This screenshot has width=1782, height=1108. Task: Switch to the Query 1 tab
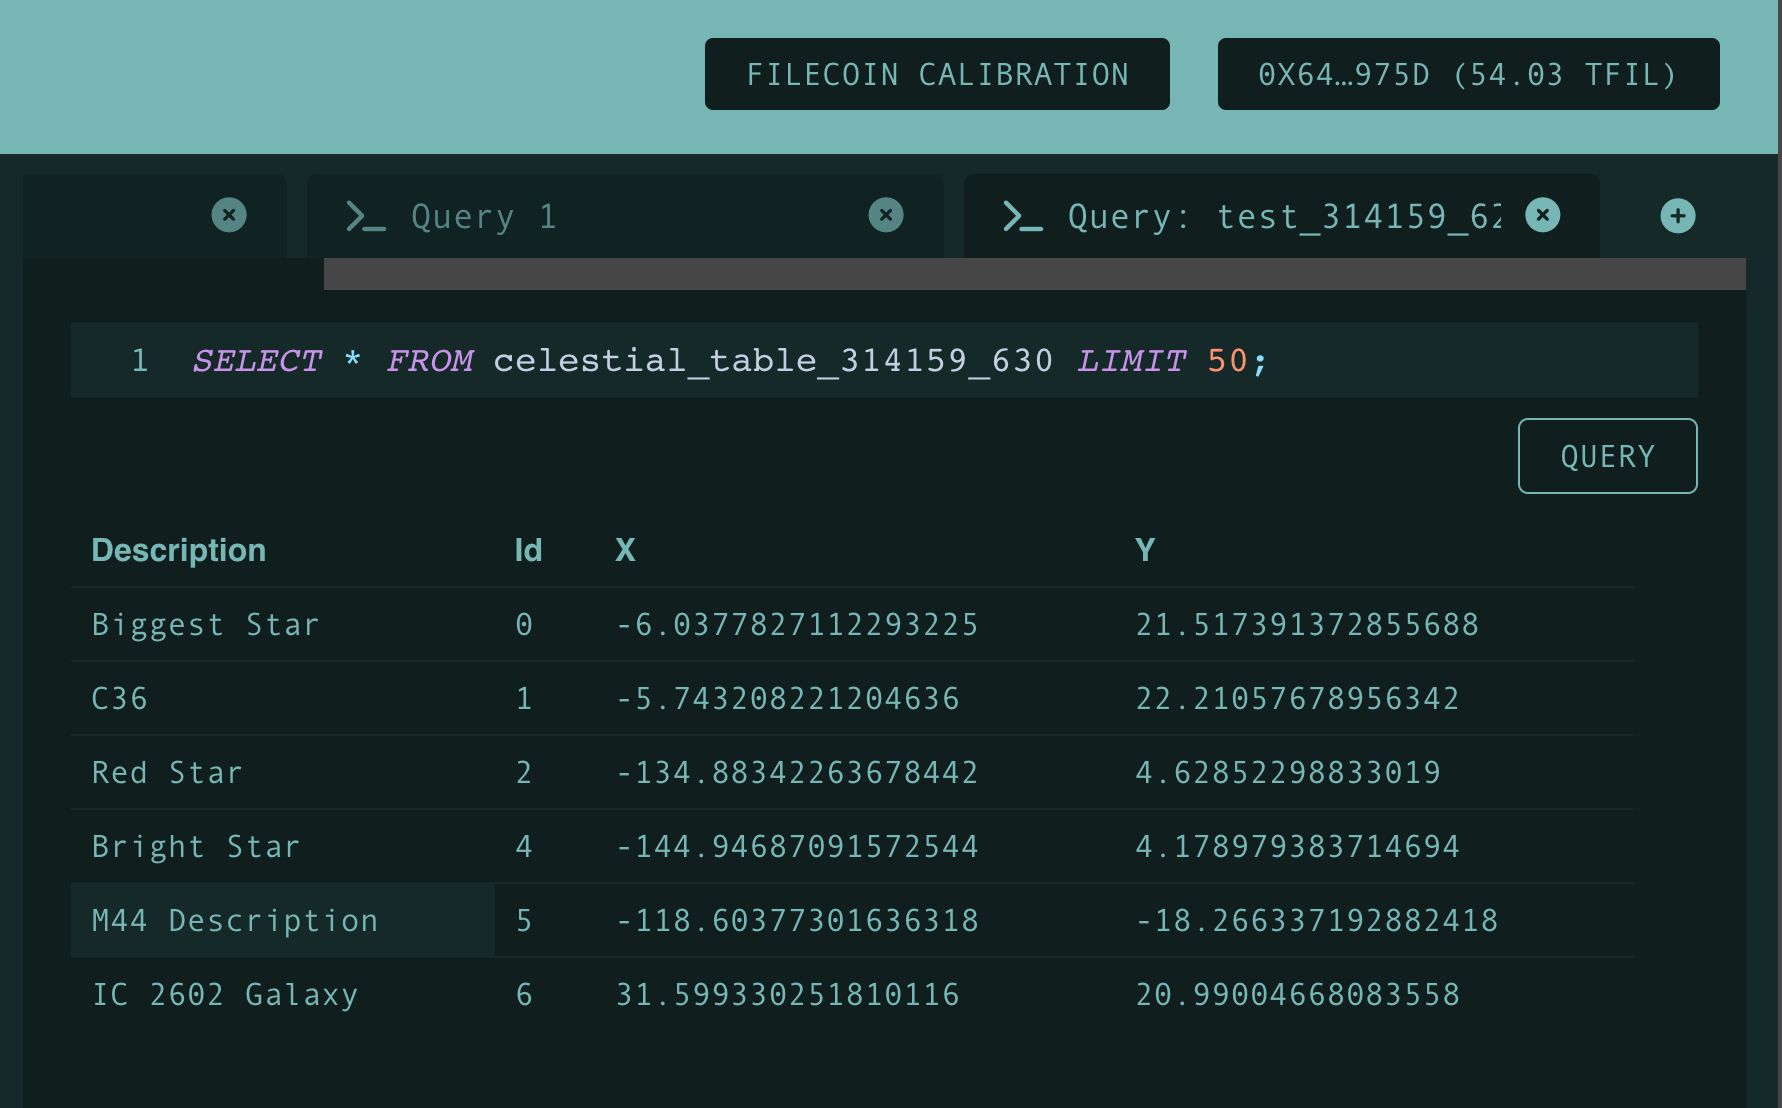pos(625,216)
